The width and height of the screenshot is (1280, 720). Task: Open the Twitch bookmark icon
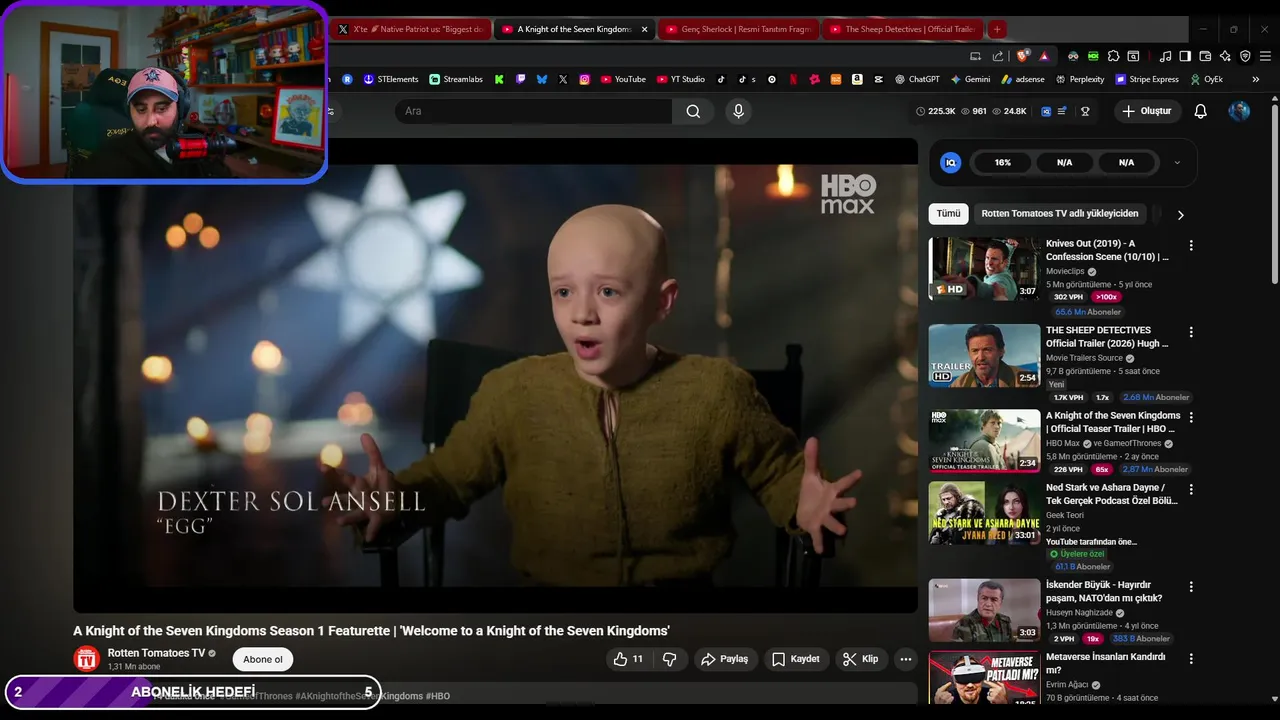520,79
